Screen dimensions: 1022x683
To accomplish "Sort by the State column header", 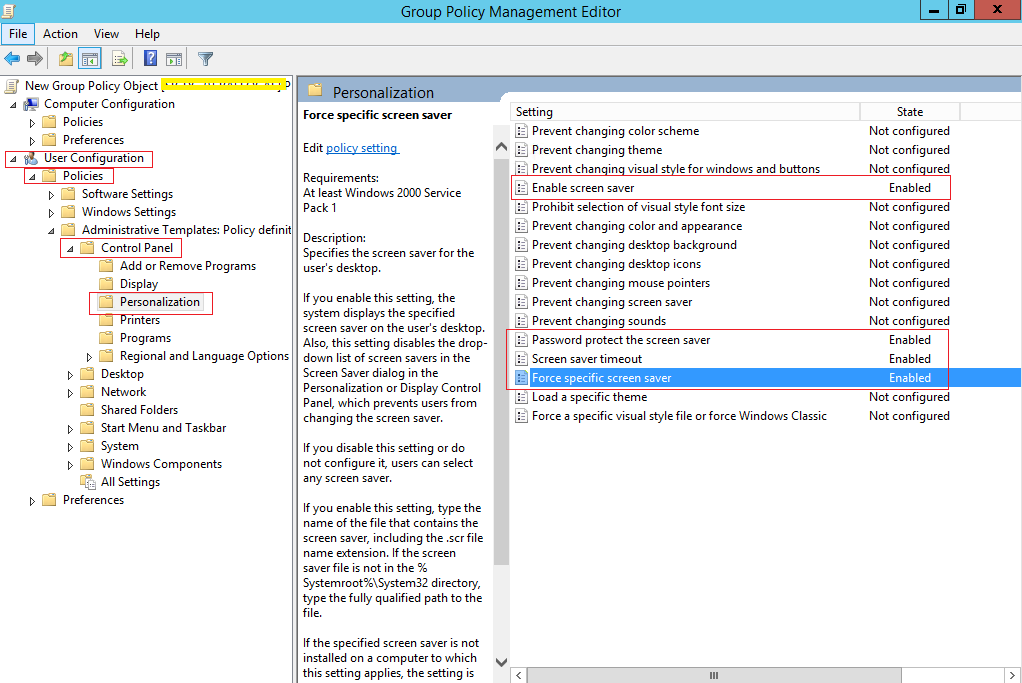I will (x=910, y=112).
